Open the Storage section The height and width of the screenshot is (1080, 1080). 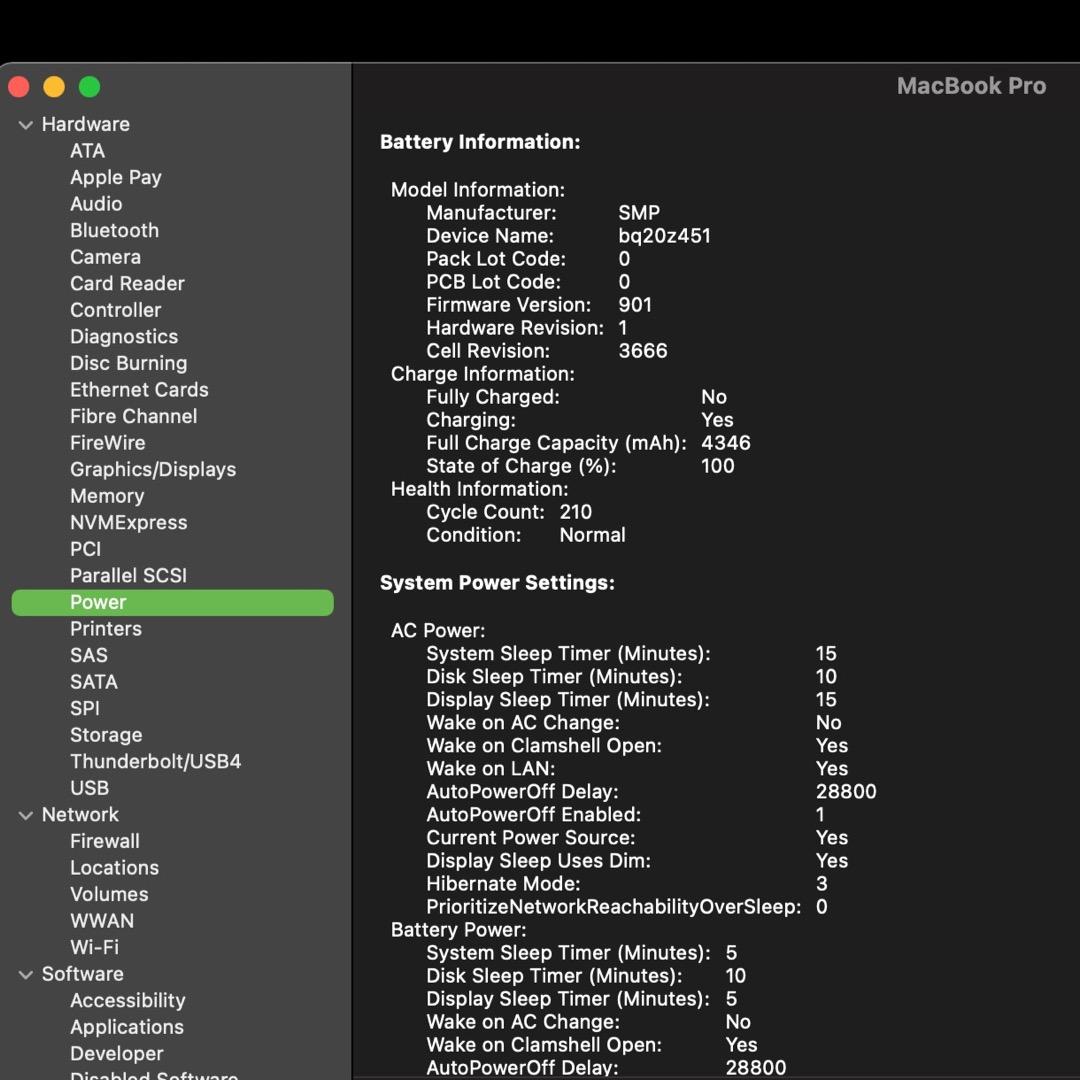coord(106,735)
